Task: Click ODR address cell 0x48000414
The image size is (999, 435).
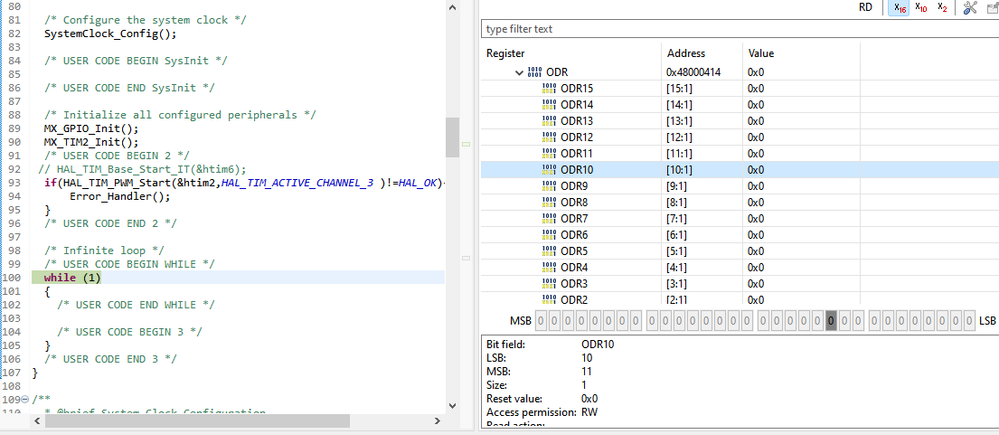Action: [x=693, y=73]
